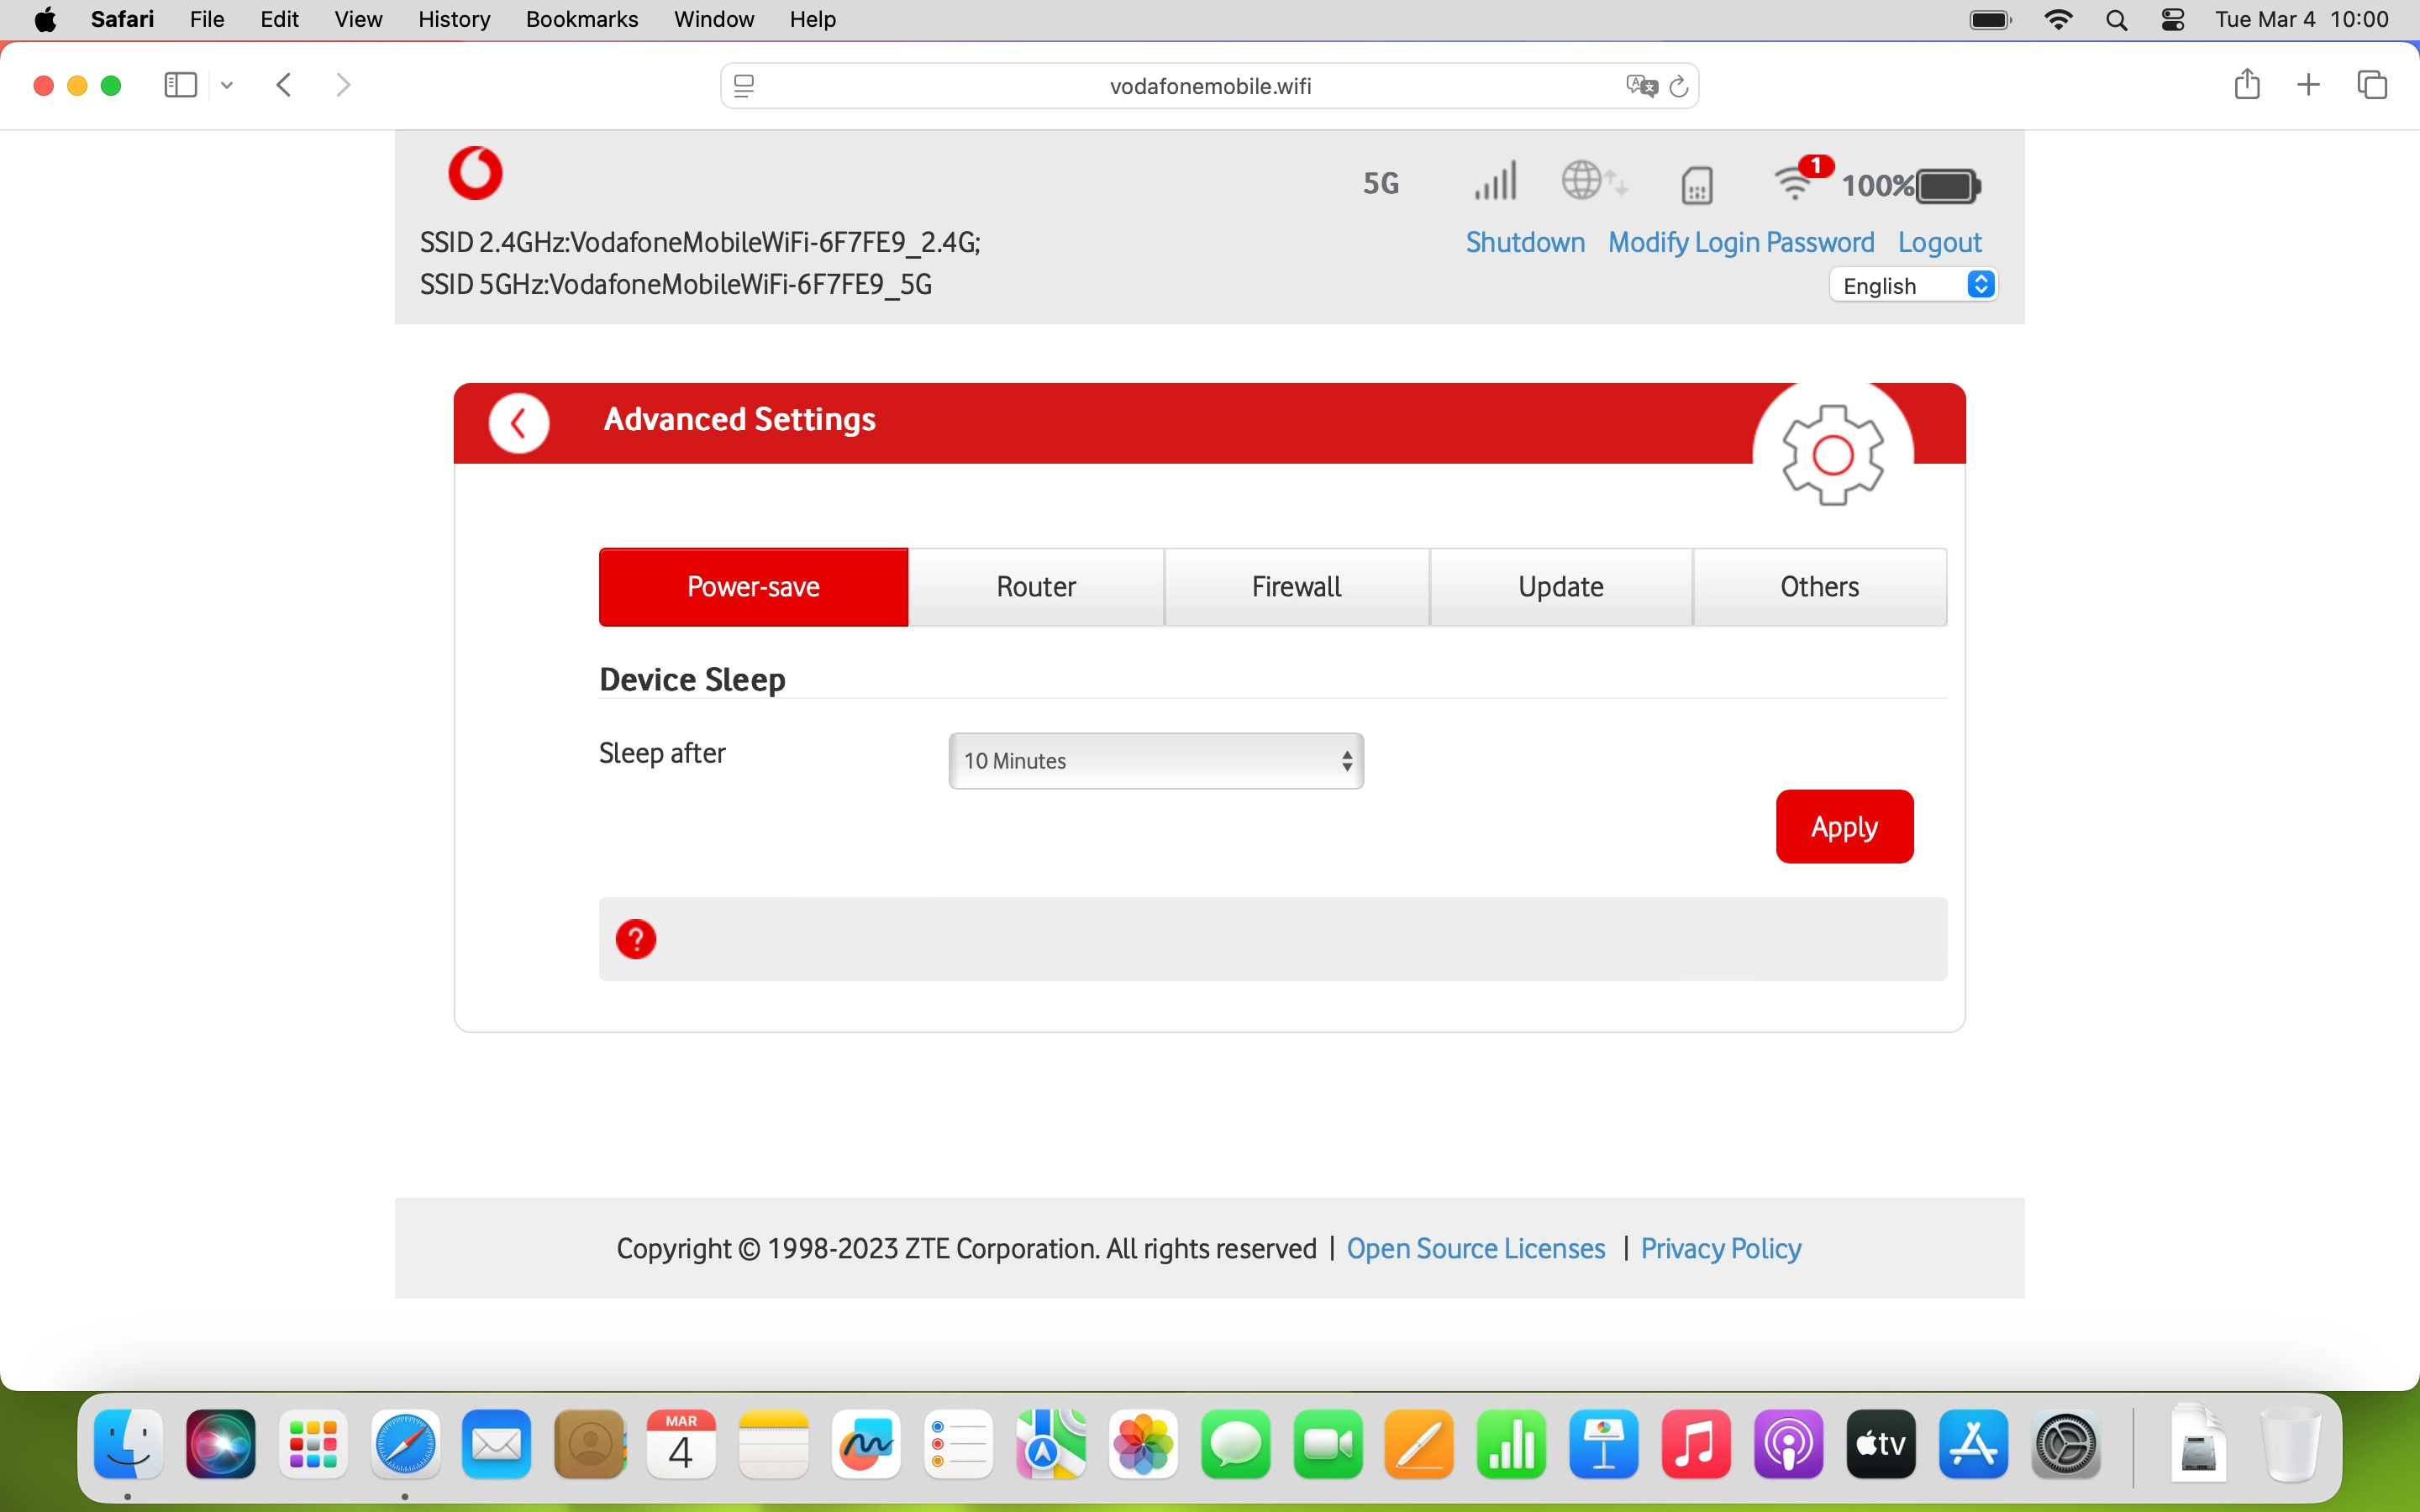Open the Bookmarks menu
The image size is (2420, 1512).
pos(581,19)
